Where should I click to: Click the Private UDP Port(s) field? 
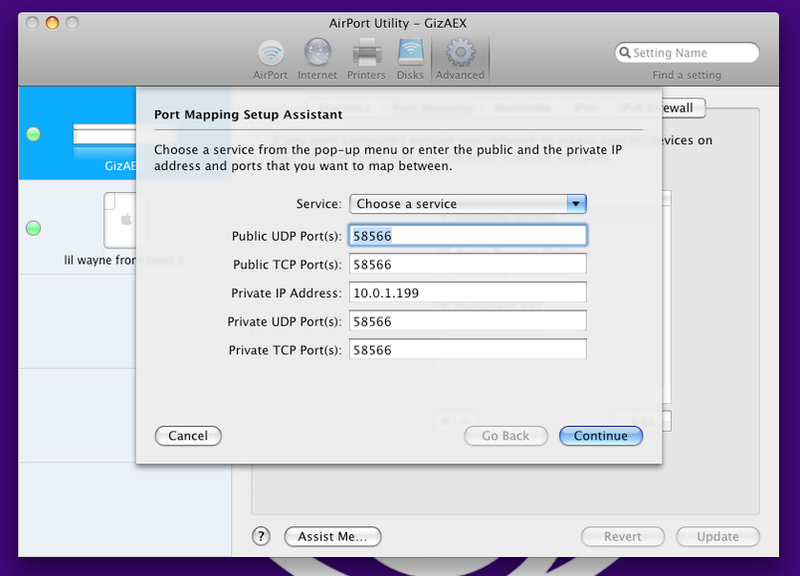pyautogui.click(x=468, y=321)
